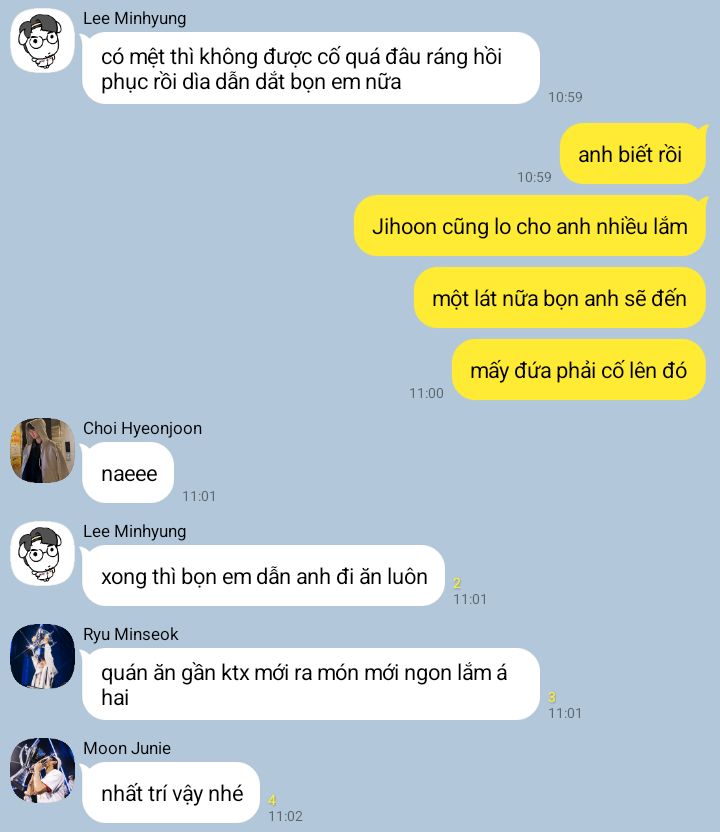Select message 'một lát nữa bọn anh sẽ đến'
This screenshot has height=832, width=720.
pos(560,298)
